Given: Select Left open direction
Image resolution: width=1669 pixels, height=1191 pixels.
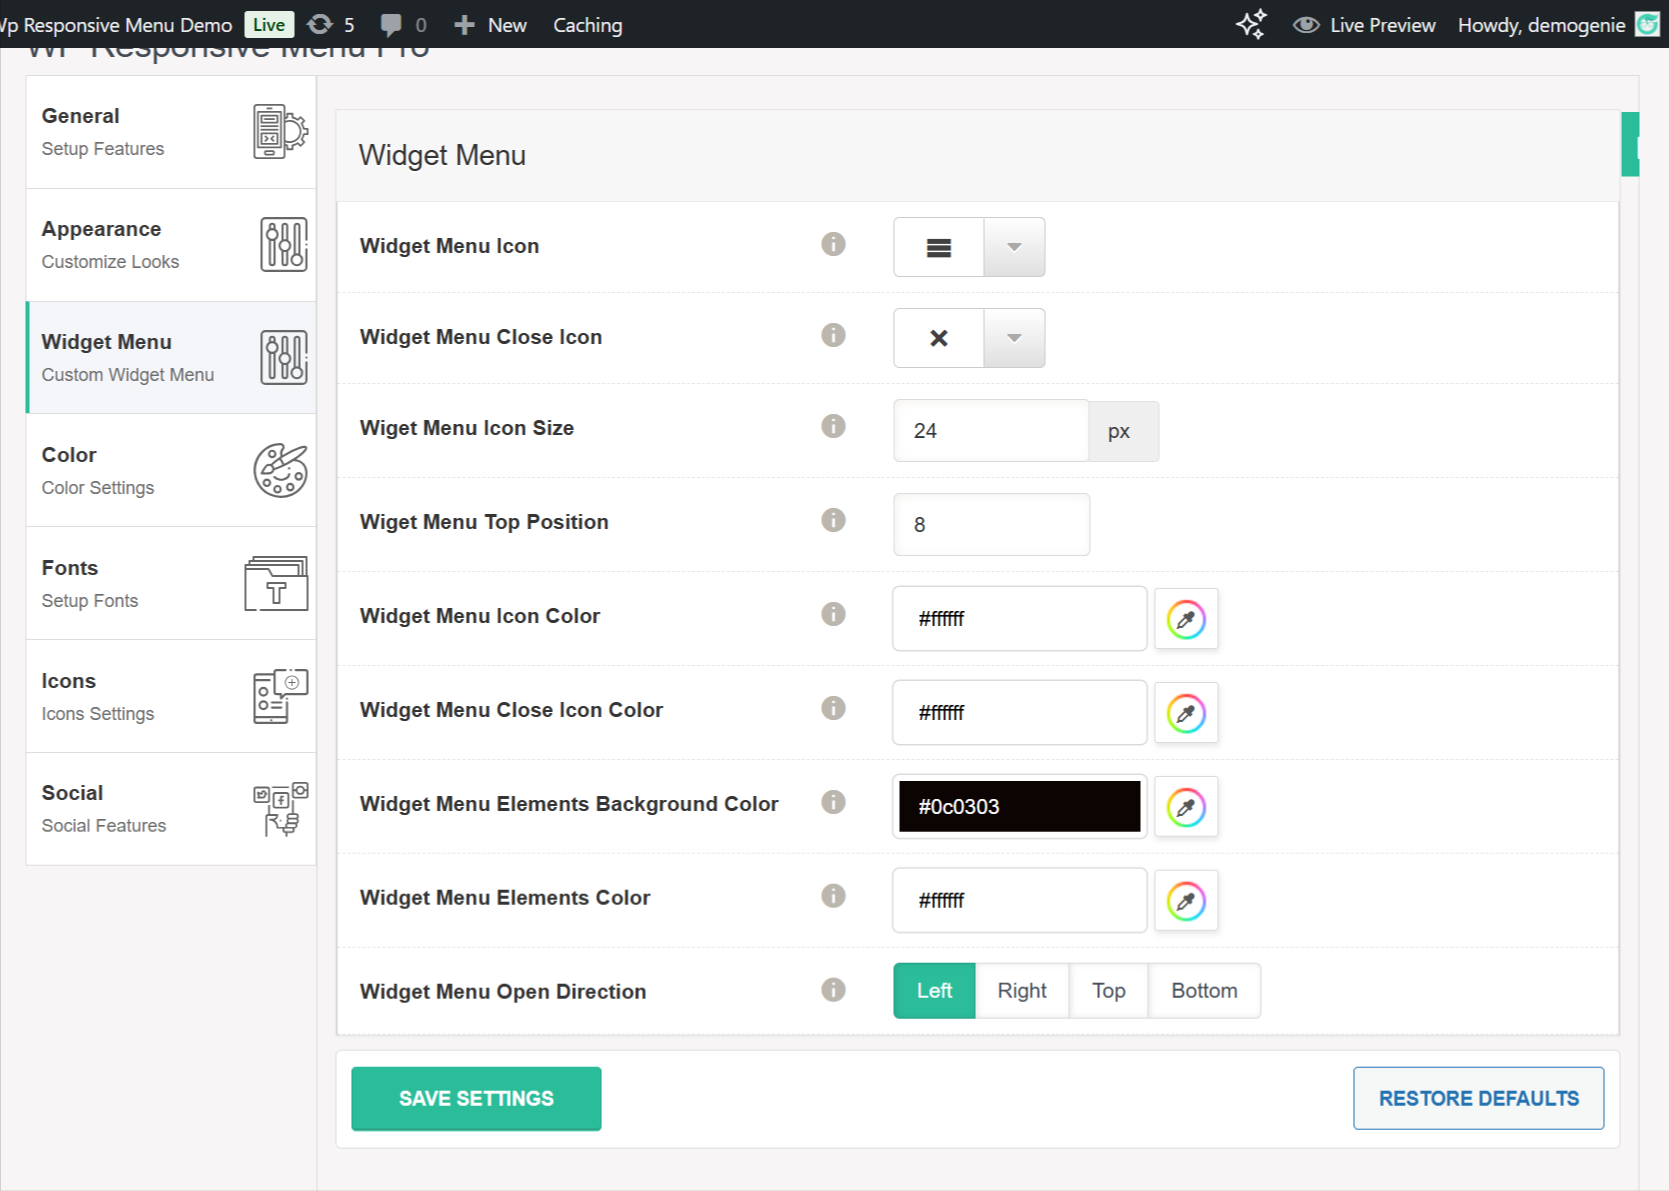Looking at the screenshot, I should (x=934, y=991).
